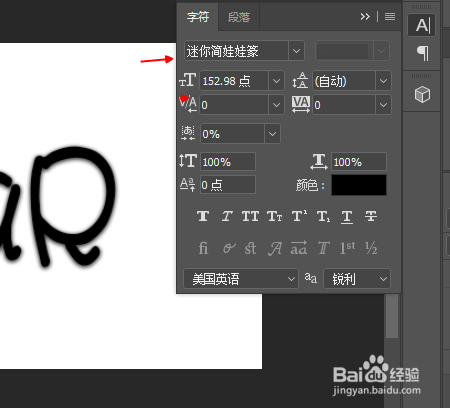Switch to the 段落 paragraph tab
The height and width of the screenshot is (408, 450).
[239, 17]
